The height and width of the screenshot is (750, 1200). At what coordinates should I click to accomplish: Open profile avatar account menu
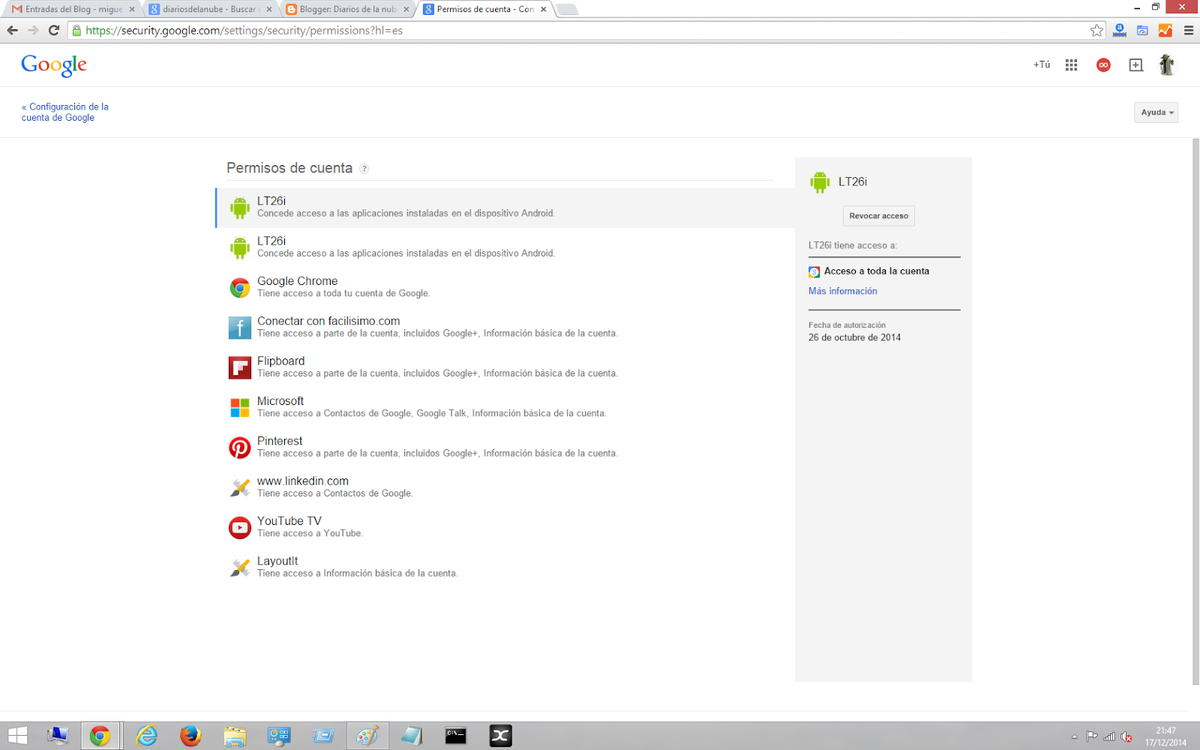(x=1166, y=65)
